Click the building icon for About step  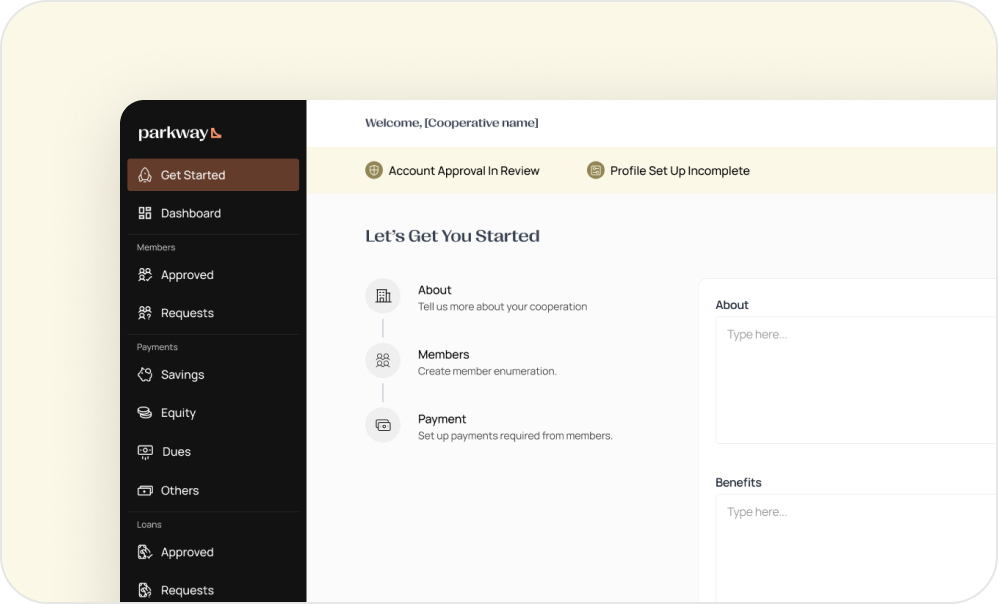coord(382,296)
